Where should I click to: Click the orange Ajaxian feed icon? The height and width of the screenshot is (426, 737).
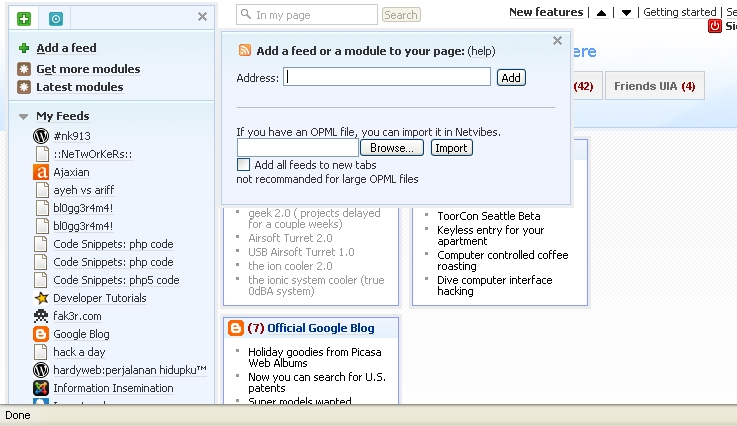(x=41, y=172)
